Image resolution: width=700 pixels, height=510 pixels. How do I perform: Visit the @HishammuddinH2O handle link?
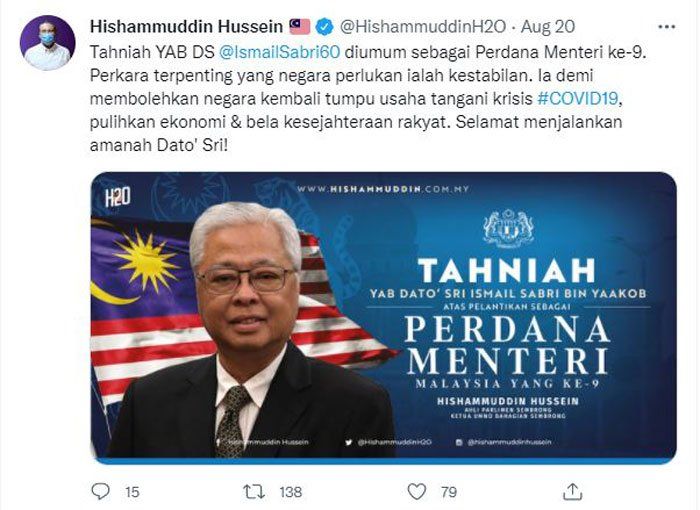tap(422, 27)
